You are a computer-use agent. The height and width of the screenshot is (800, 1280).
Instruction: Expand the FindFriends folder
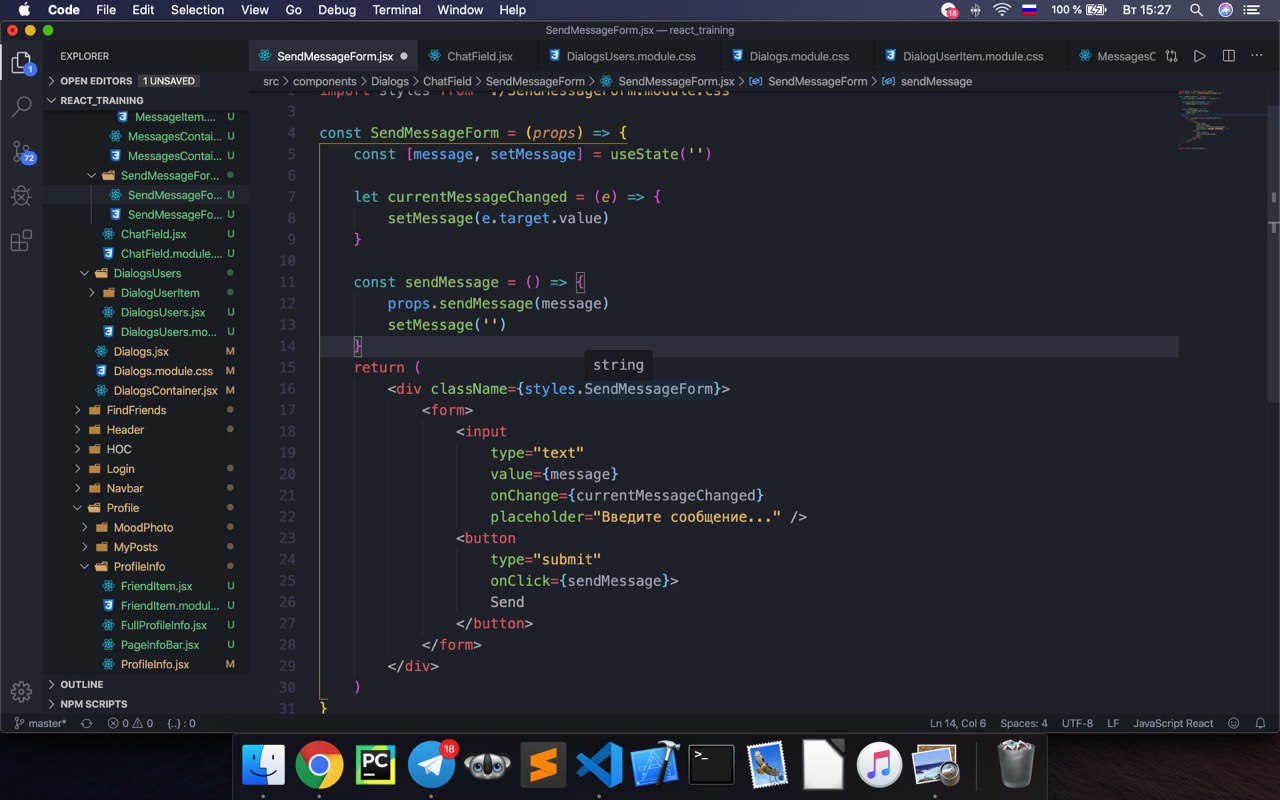click(x=136, y=410)
